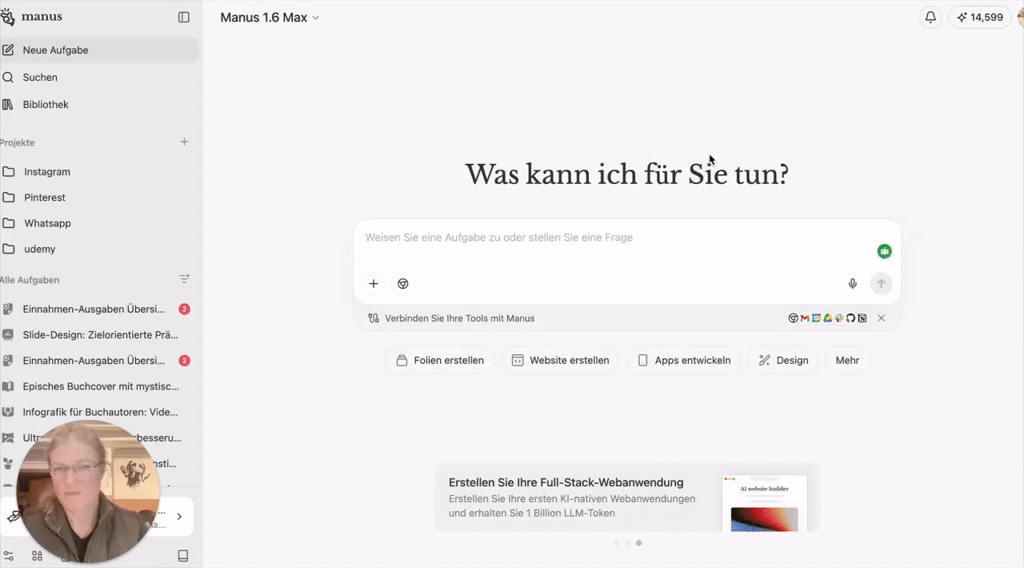Choose Folien erstellen
The image size is (1024, 568).
coord(440,360)
